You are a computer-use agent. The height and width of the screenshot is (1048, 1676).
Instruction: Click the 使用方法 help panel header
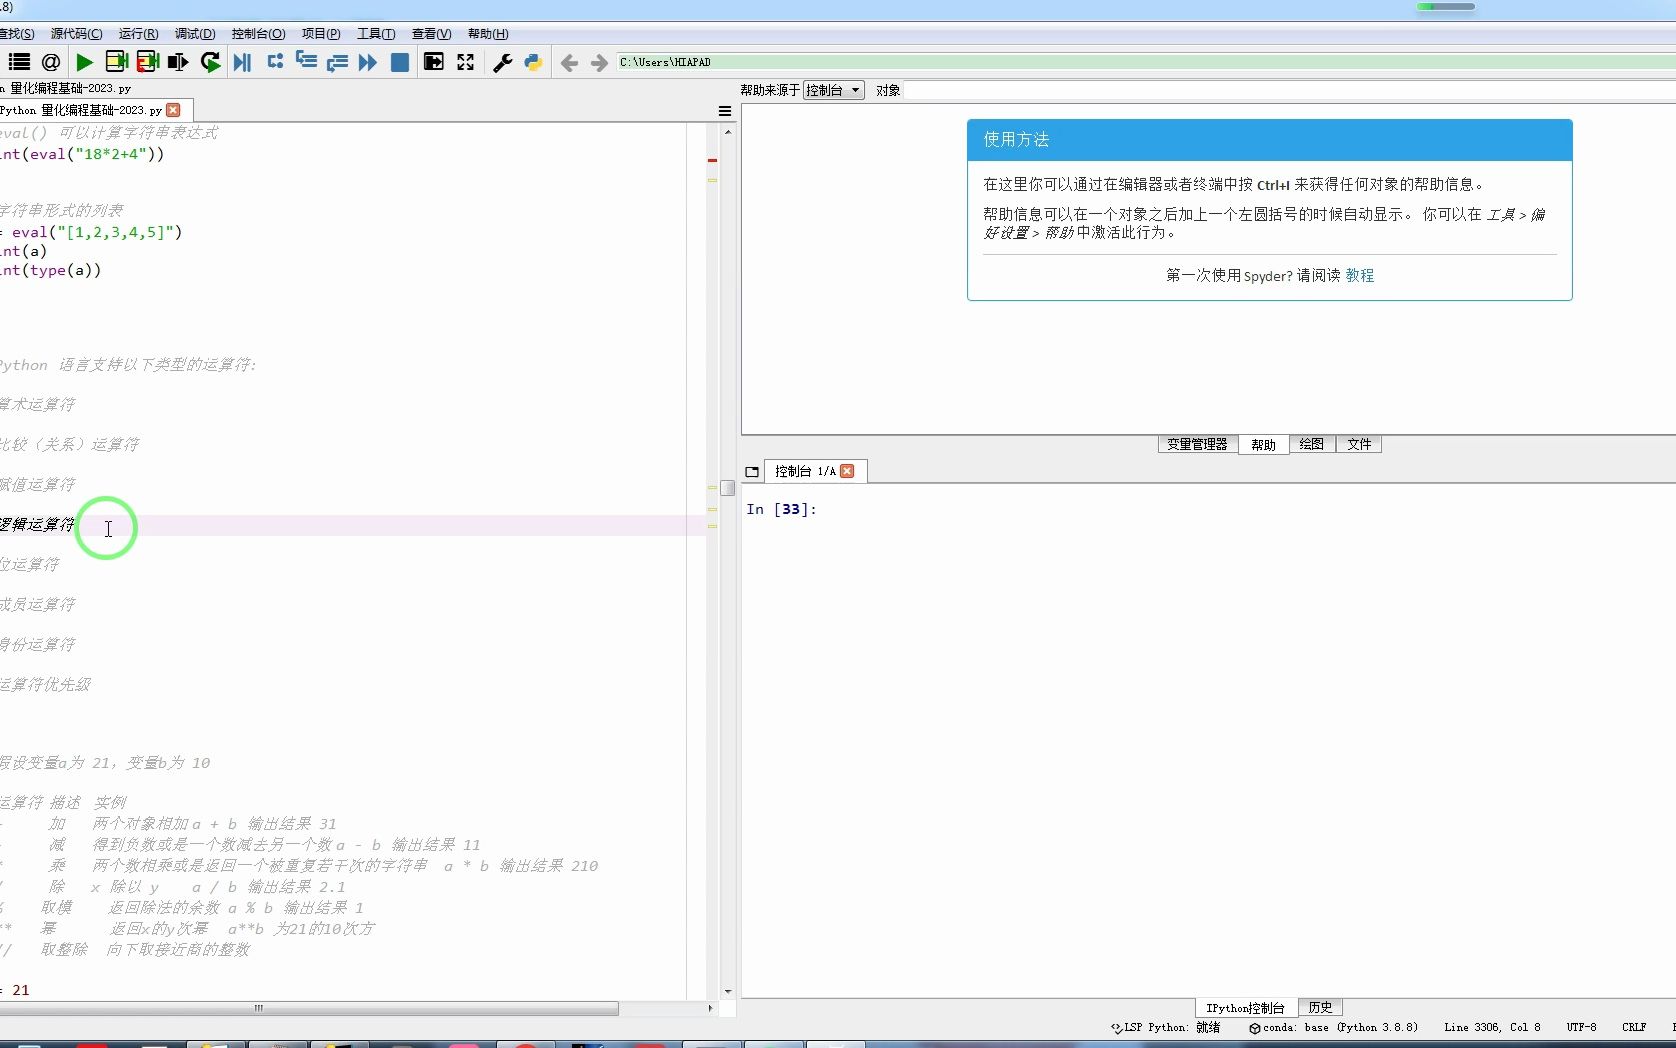(1269, 140)
